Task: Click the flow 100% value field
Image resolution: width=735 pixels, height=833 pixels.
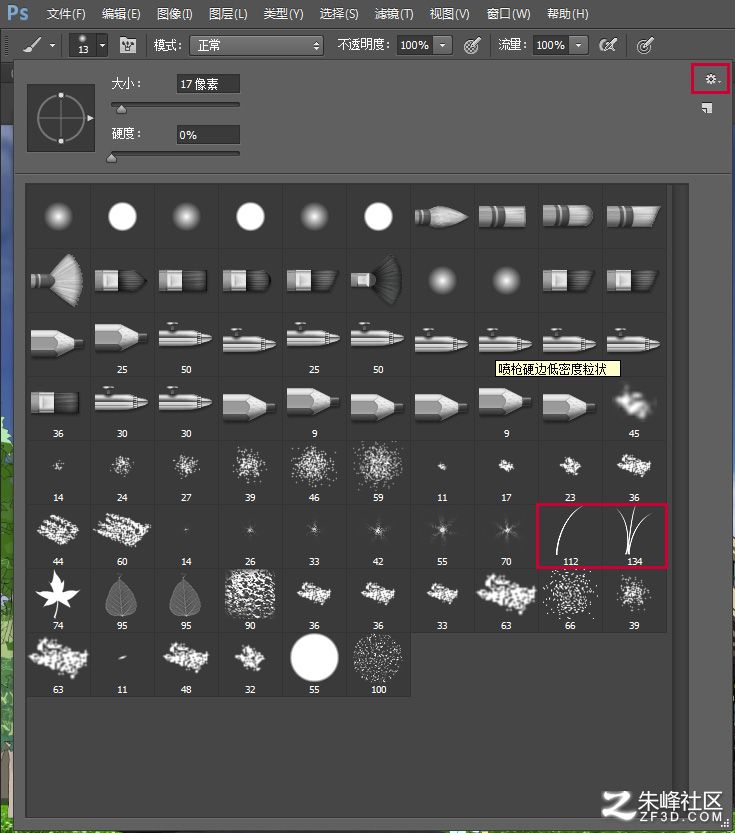Action: click(550, 45)
